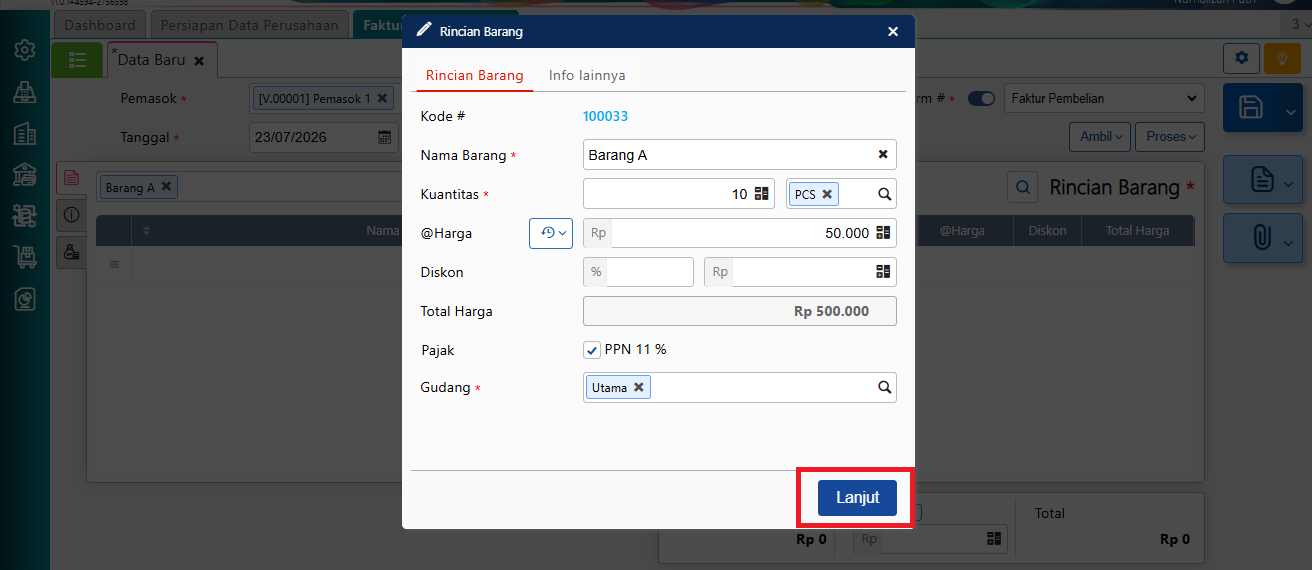Viewport: 1312px width, 570px height.
Task: Click row drag handle in items table
Action: (x=114, y=264)
